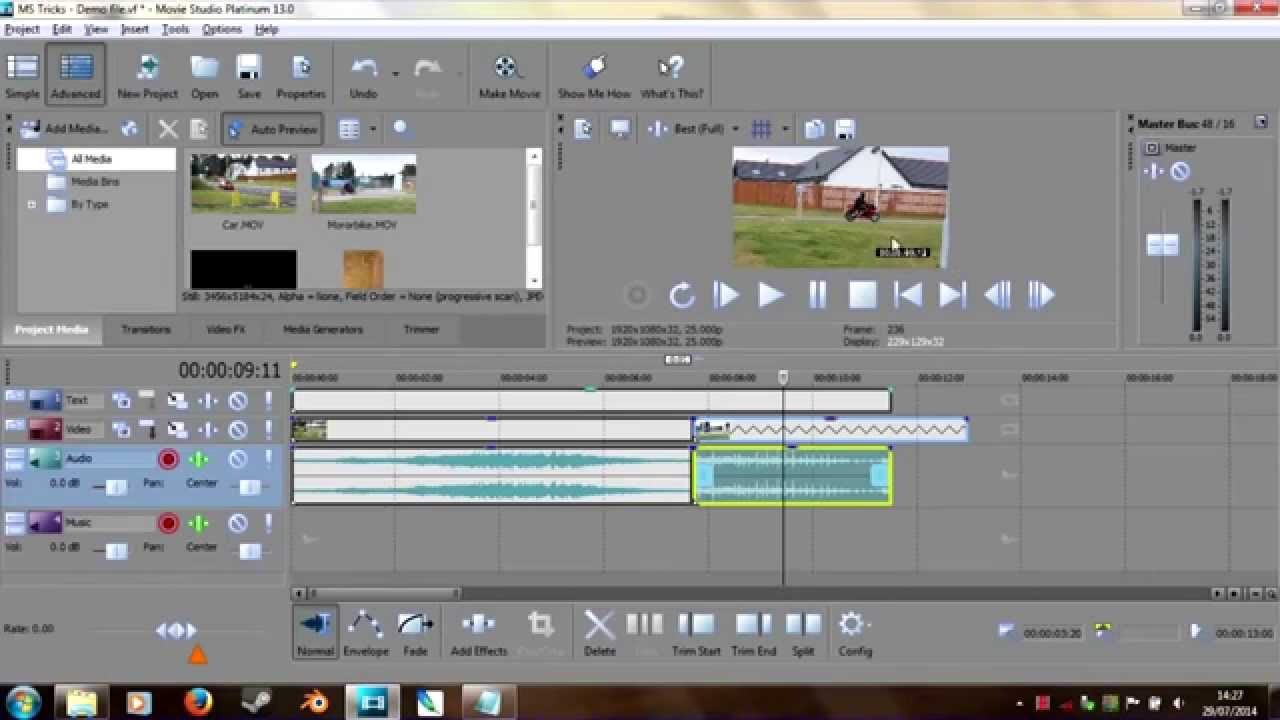The image size is (1280, 720).
Task: Expand the By Type tree node
Action: [x=31, y=204]
